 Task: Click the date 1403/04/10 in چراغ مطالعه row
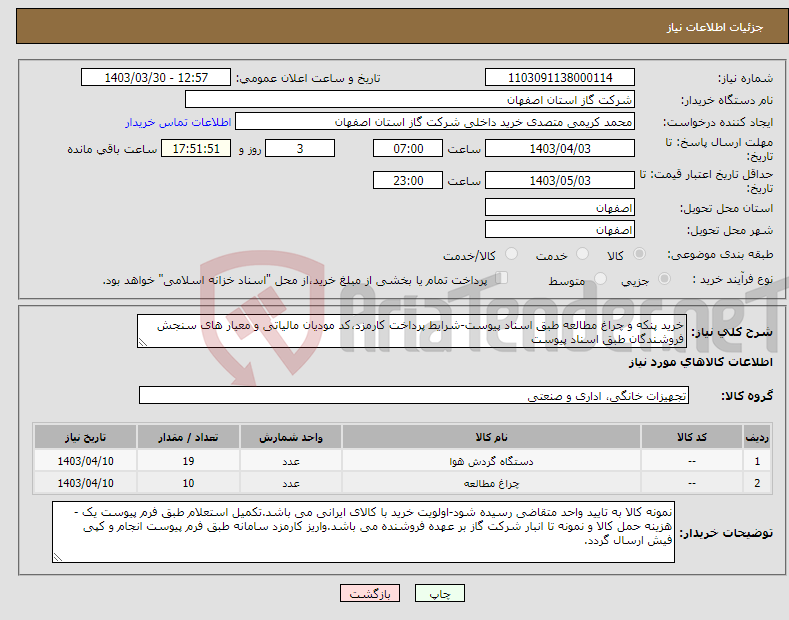point(86,483)
